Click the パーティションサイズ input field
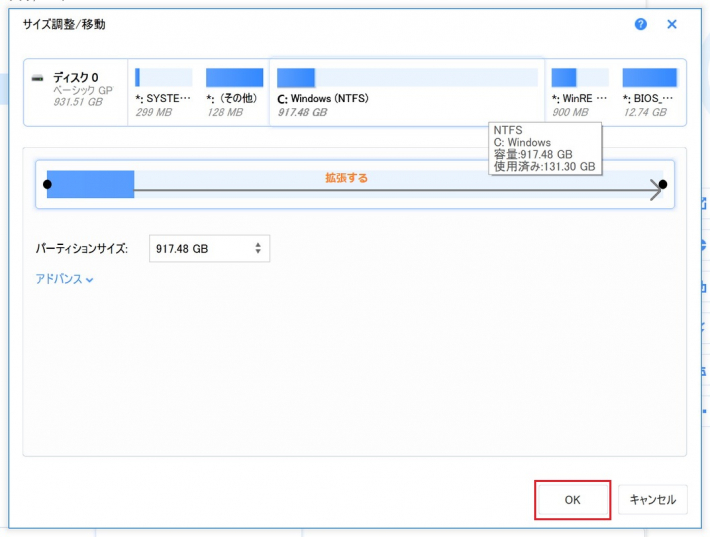The height and width of the screenshot is (537, 710). (x=200, y=249)
